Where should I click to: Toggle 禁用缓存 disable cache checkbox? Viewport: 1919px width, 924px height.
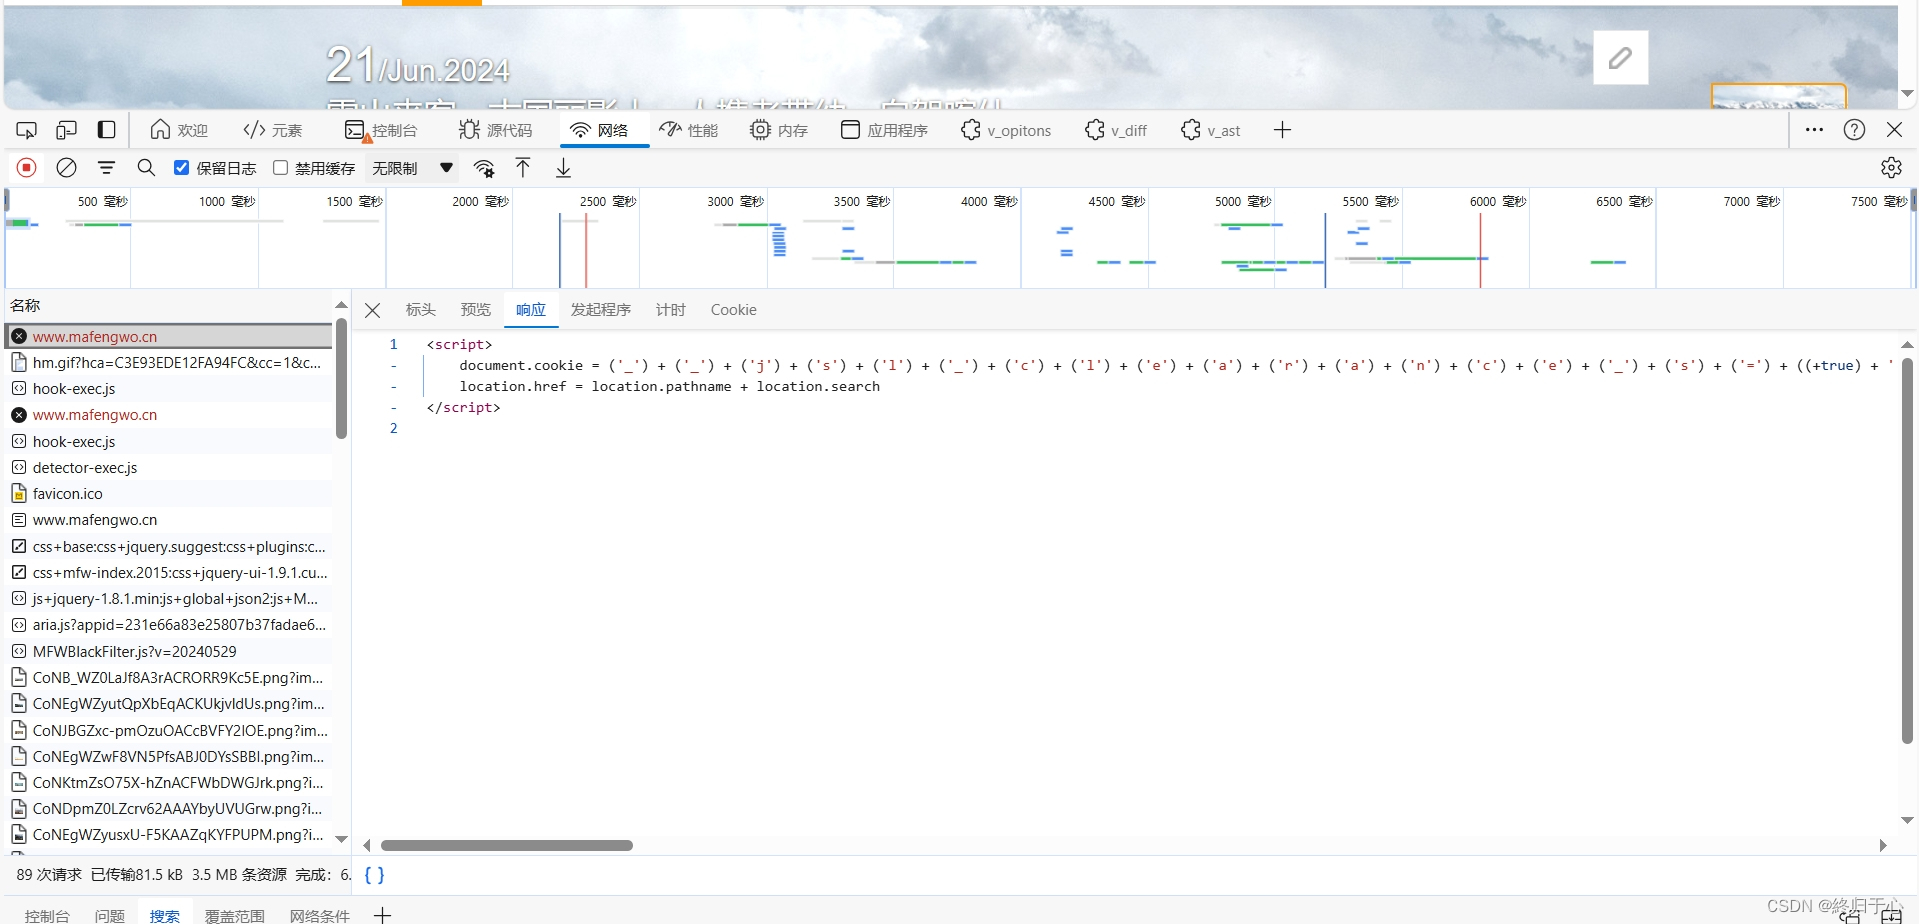[x=281, y=168]
